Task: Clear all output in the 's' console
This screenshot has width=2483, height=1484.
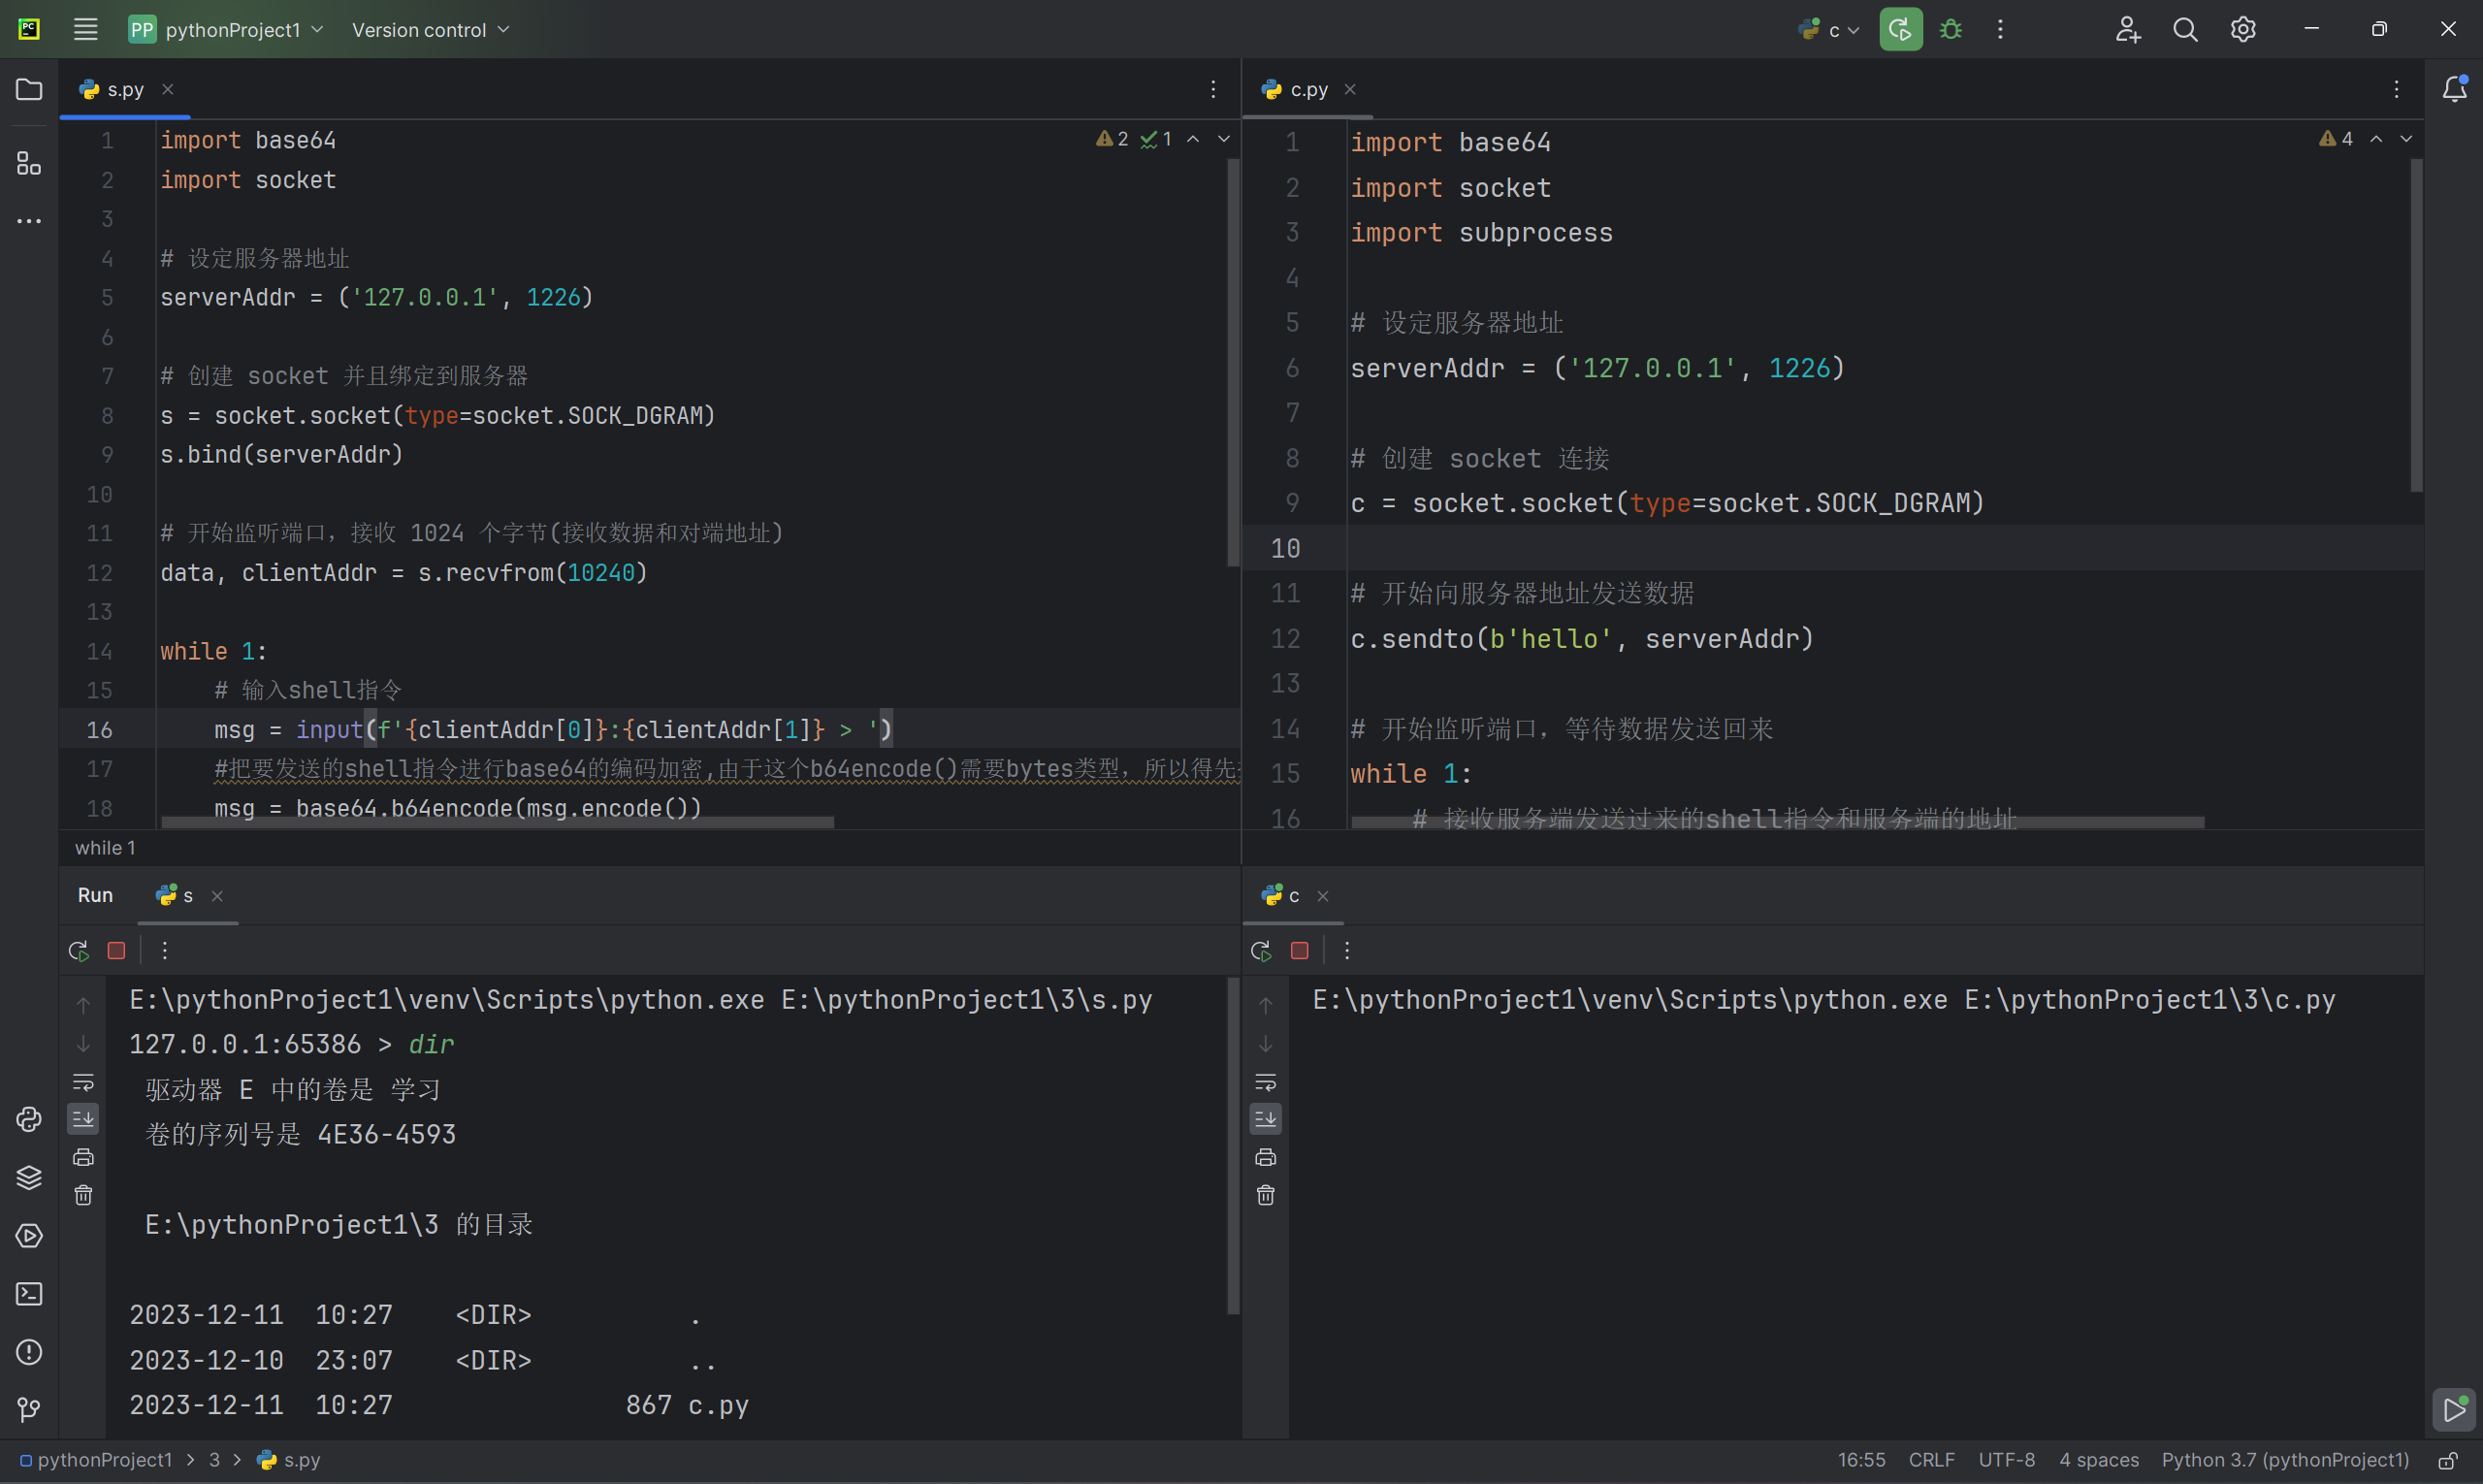Action: (x=83, y=1195)
